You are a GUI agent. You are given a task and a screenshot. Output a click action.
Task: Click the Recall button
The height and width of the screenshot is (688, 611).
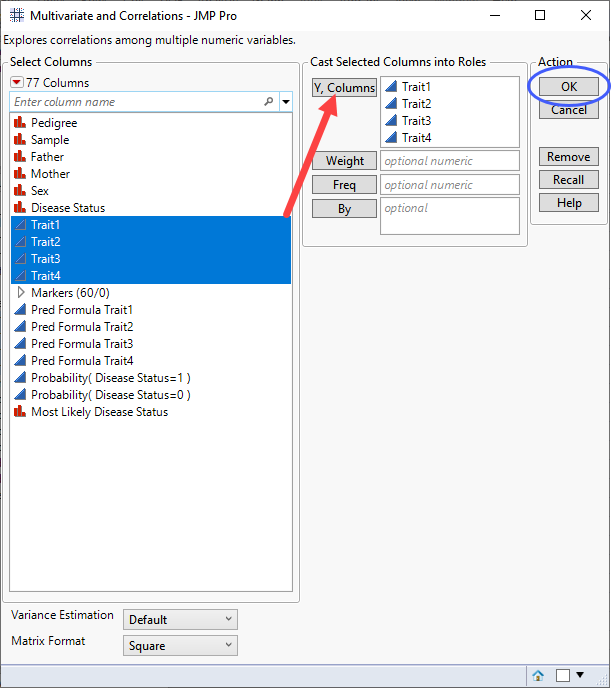pyautogui.click(x=569, y=180)
